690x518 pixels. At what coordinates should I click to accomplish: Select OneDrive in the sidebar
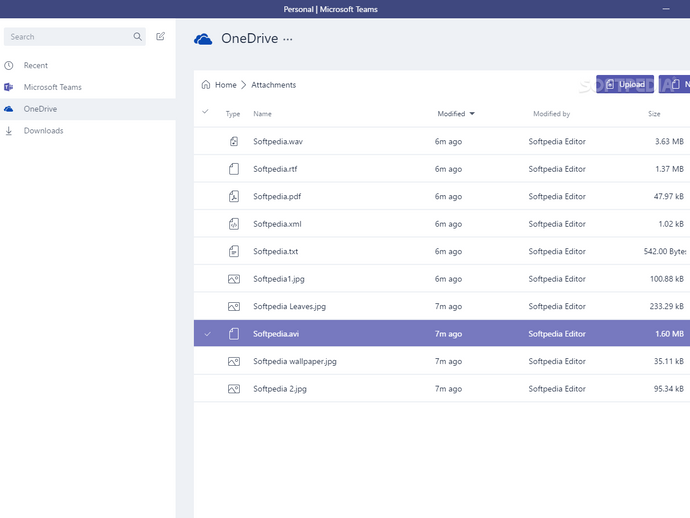[x=88, y=109]
